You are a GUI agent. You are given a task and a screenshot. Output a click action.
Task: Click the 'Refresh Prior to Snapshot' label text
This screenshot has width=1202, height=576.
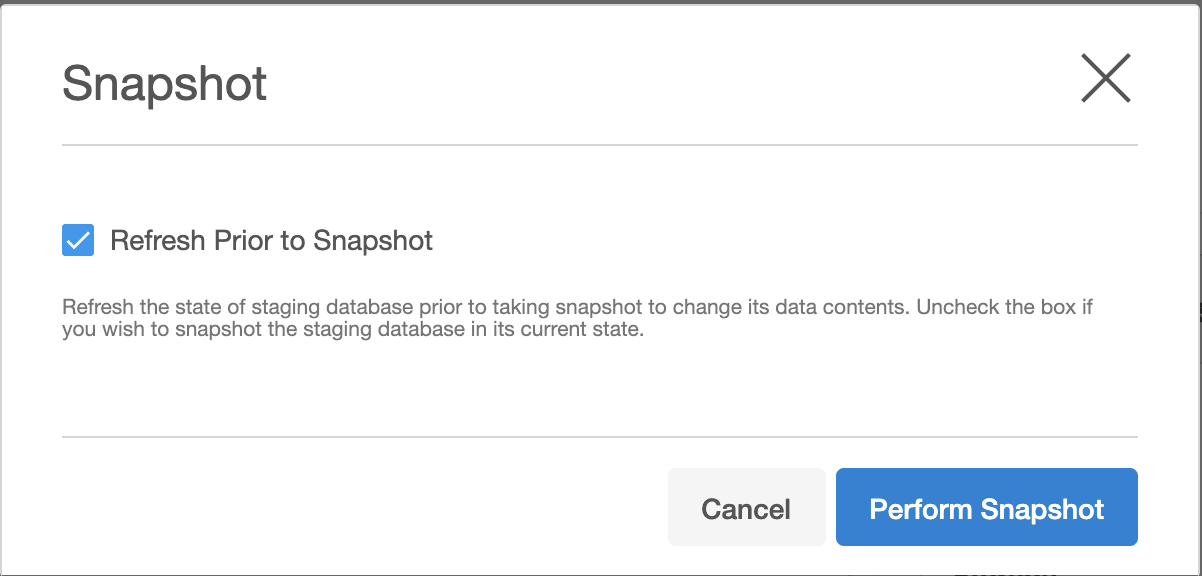(x=271, y=241)
